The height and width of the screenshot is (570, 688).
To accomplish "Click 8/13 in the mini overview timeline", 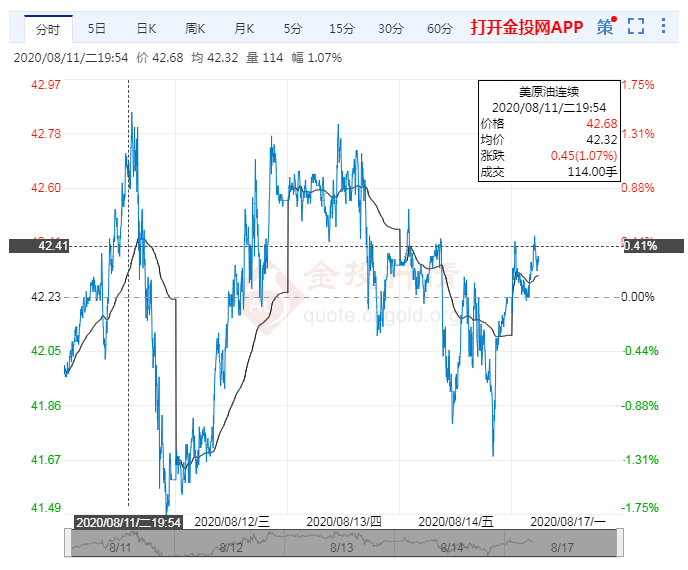I will 342,548.
